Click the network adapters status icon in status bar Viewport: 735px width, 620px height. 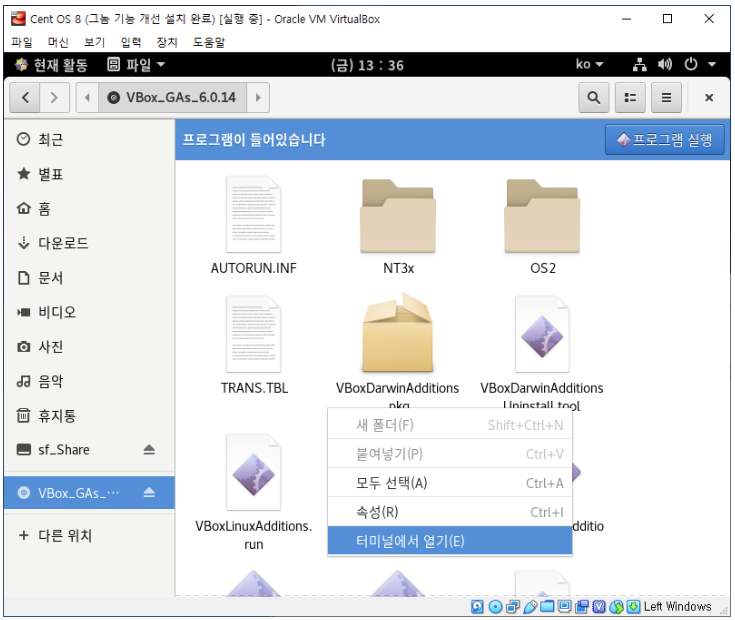tap(513, 607)
